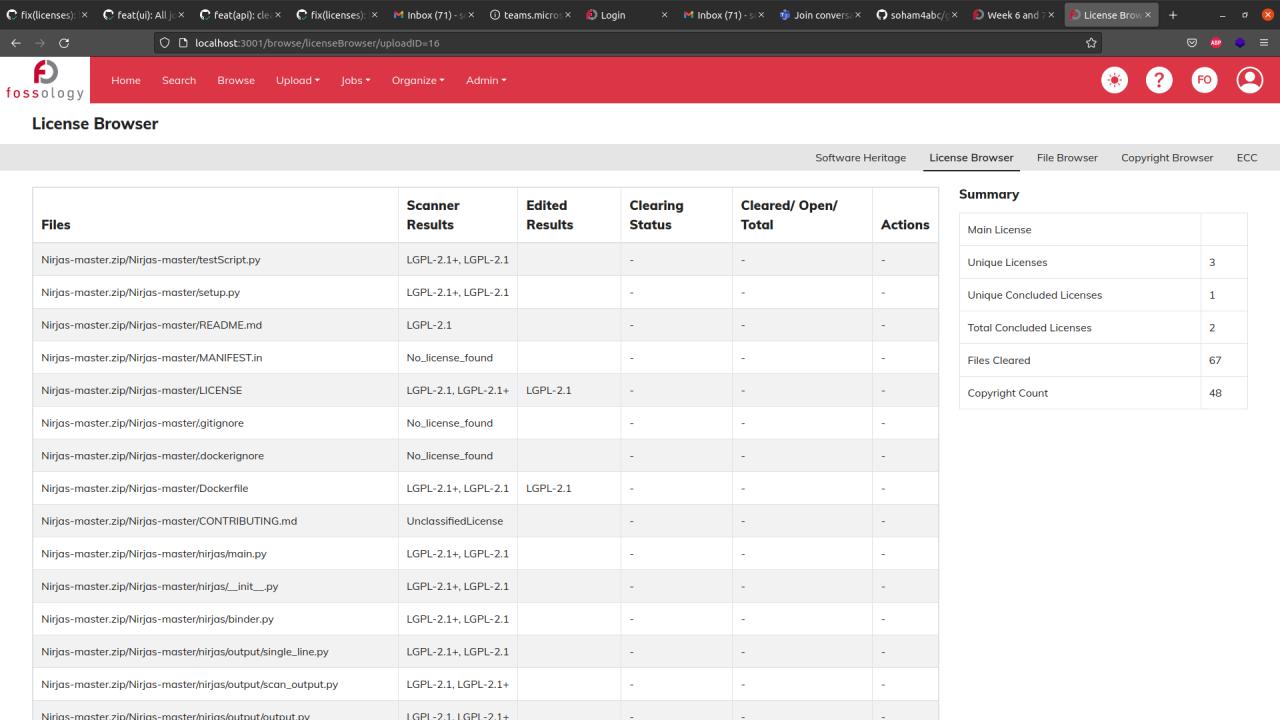Click the Unique Licenses summary row
The image size is (1280, 720).
point(1103,262)
